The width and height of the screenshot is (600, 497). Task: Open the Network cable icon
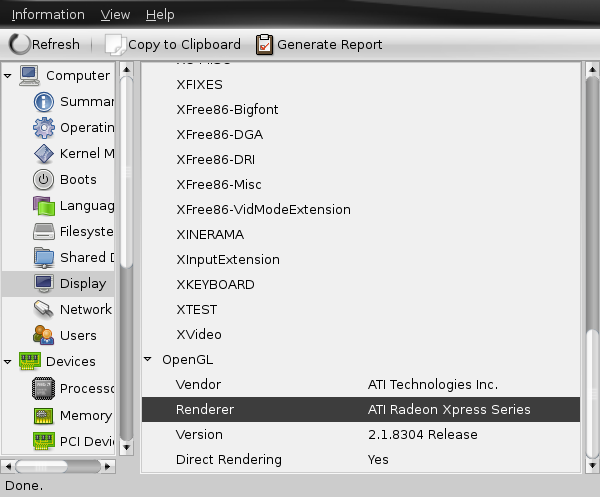tap(44, 310)
